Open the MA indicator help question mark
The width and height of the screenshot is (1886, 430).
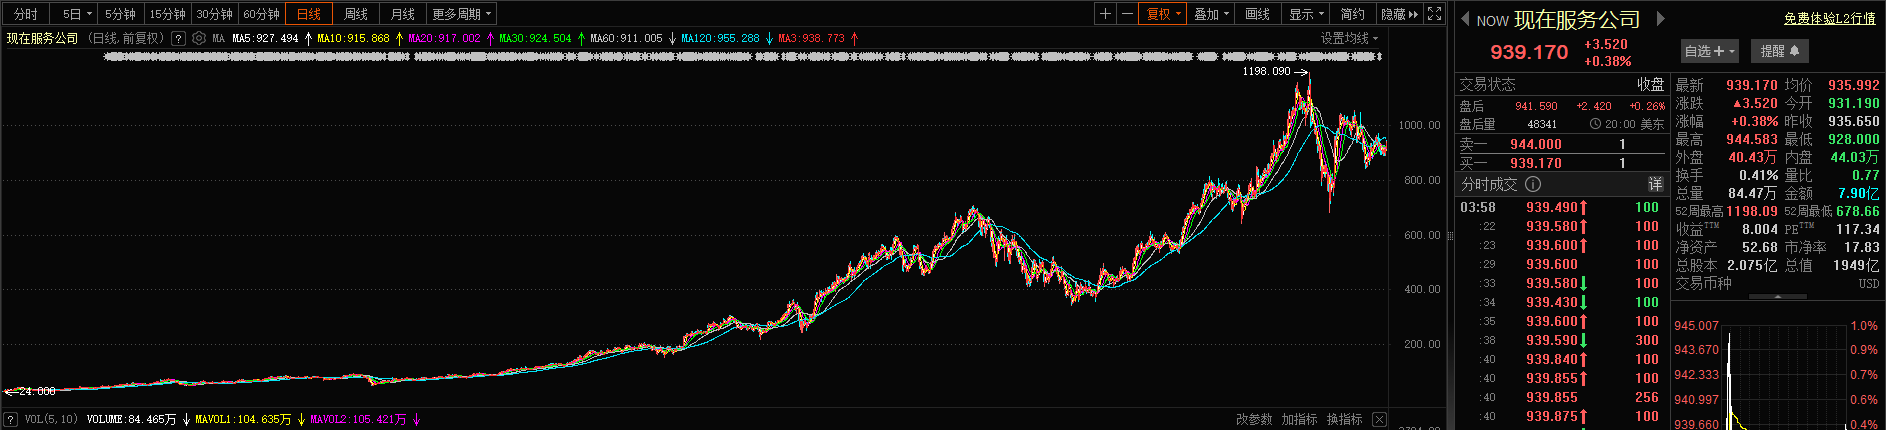(178, 38)
